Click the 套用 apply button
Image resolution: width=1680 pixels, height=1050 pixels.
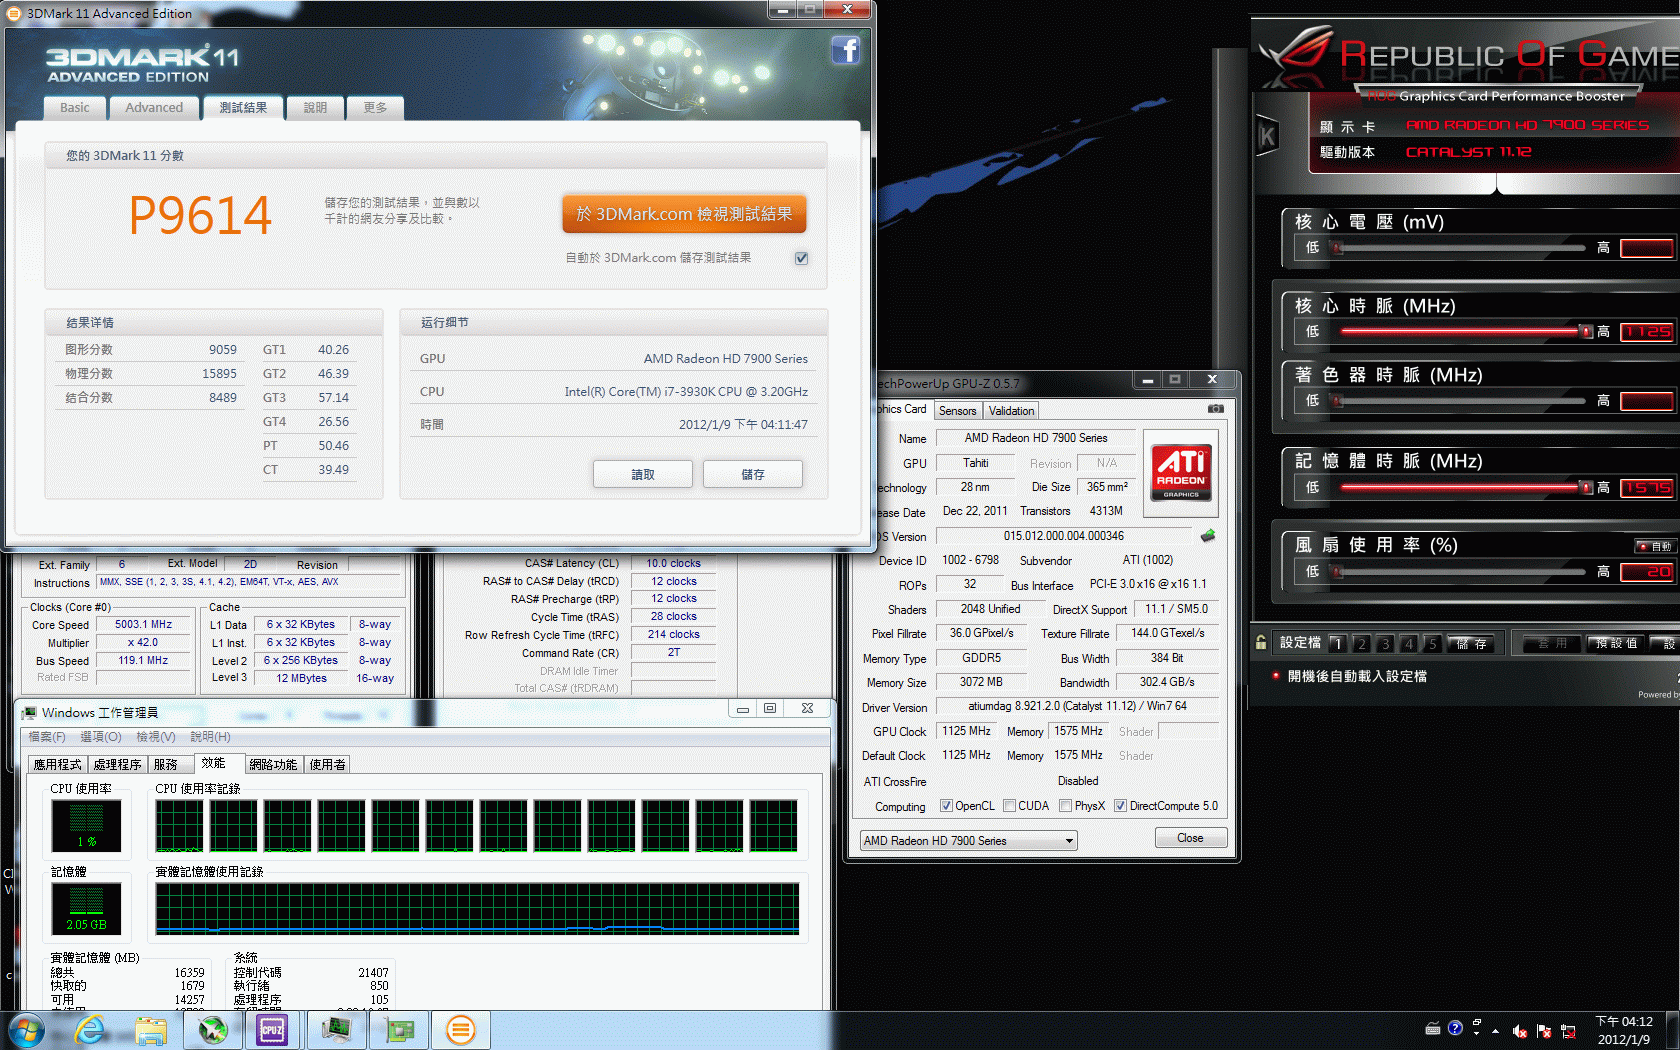1553,644
